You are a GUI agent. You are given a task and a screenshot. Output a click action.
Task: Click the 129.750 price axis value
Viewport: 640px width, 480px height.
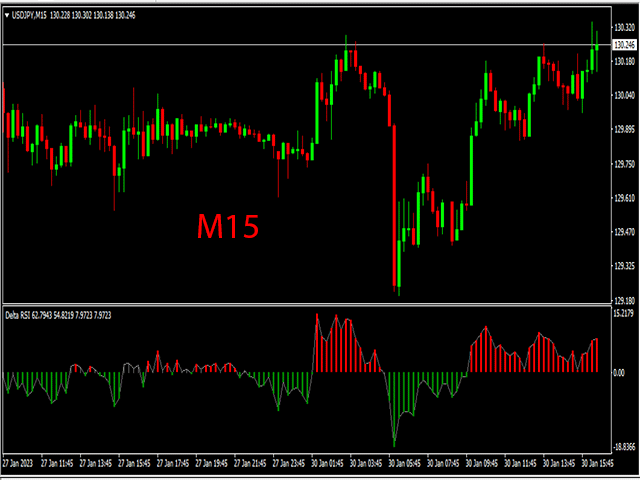623,165
